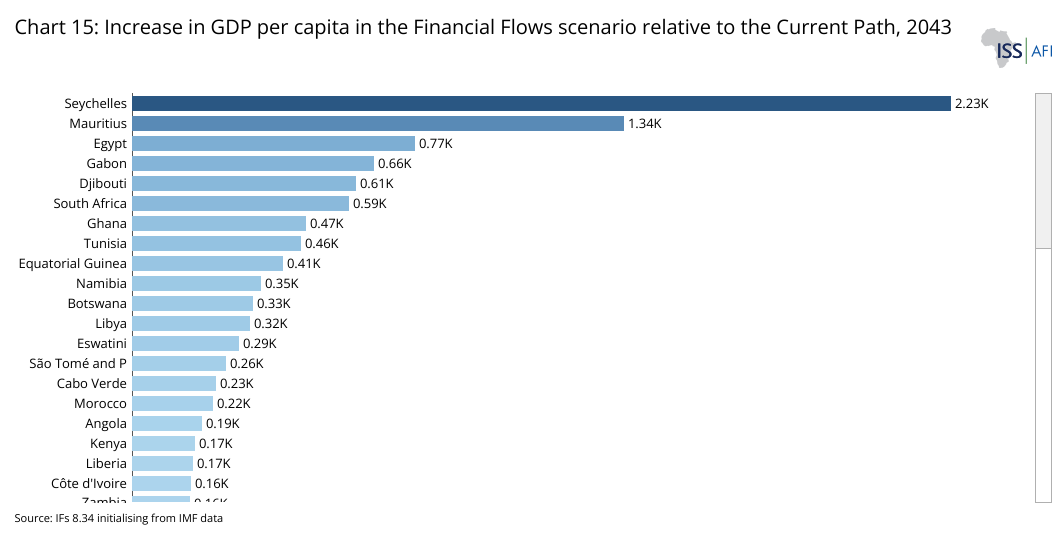Click the Morocco 0.22K value label

(x=233, y=403)
